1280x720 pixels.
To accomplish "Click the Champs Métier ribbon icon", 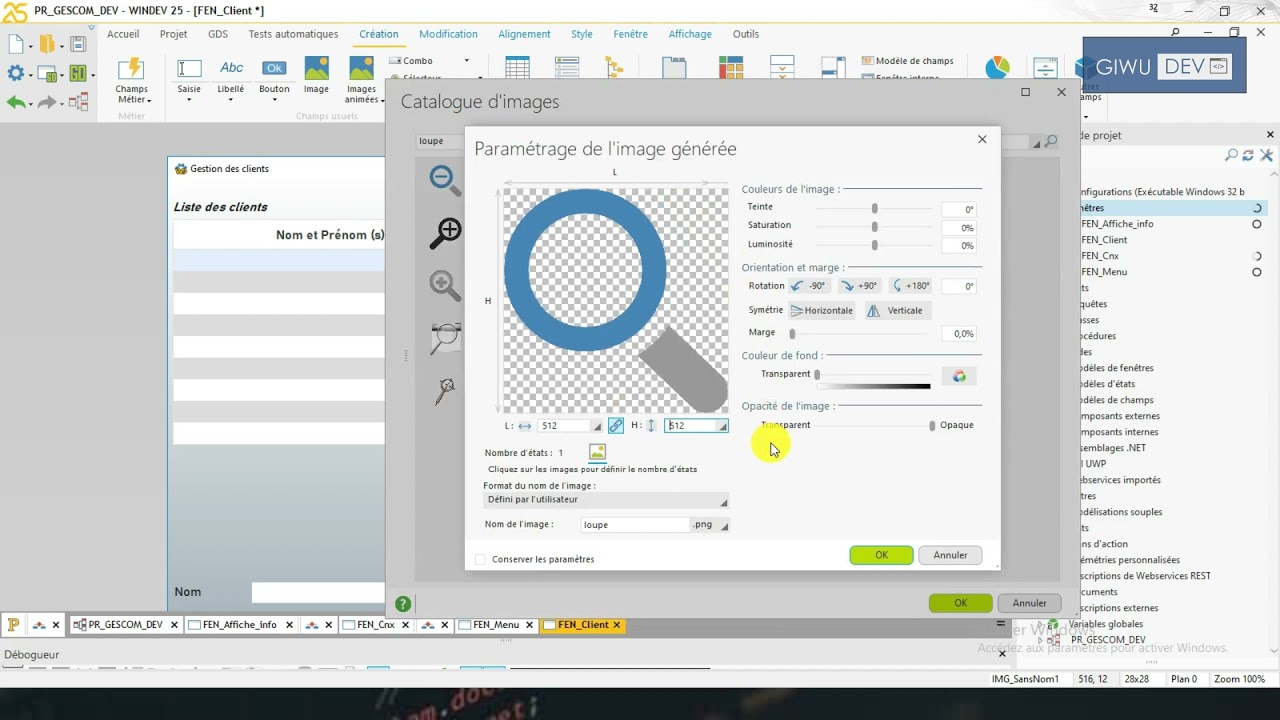I will [x=131, y=80].
